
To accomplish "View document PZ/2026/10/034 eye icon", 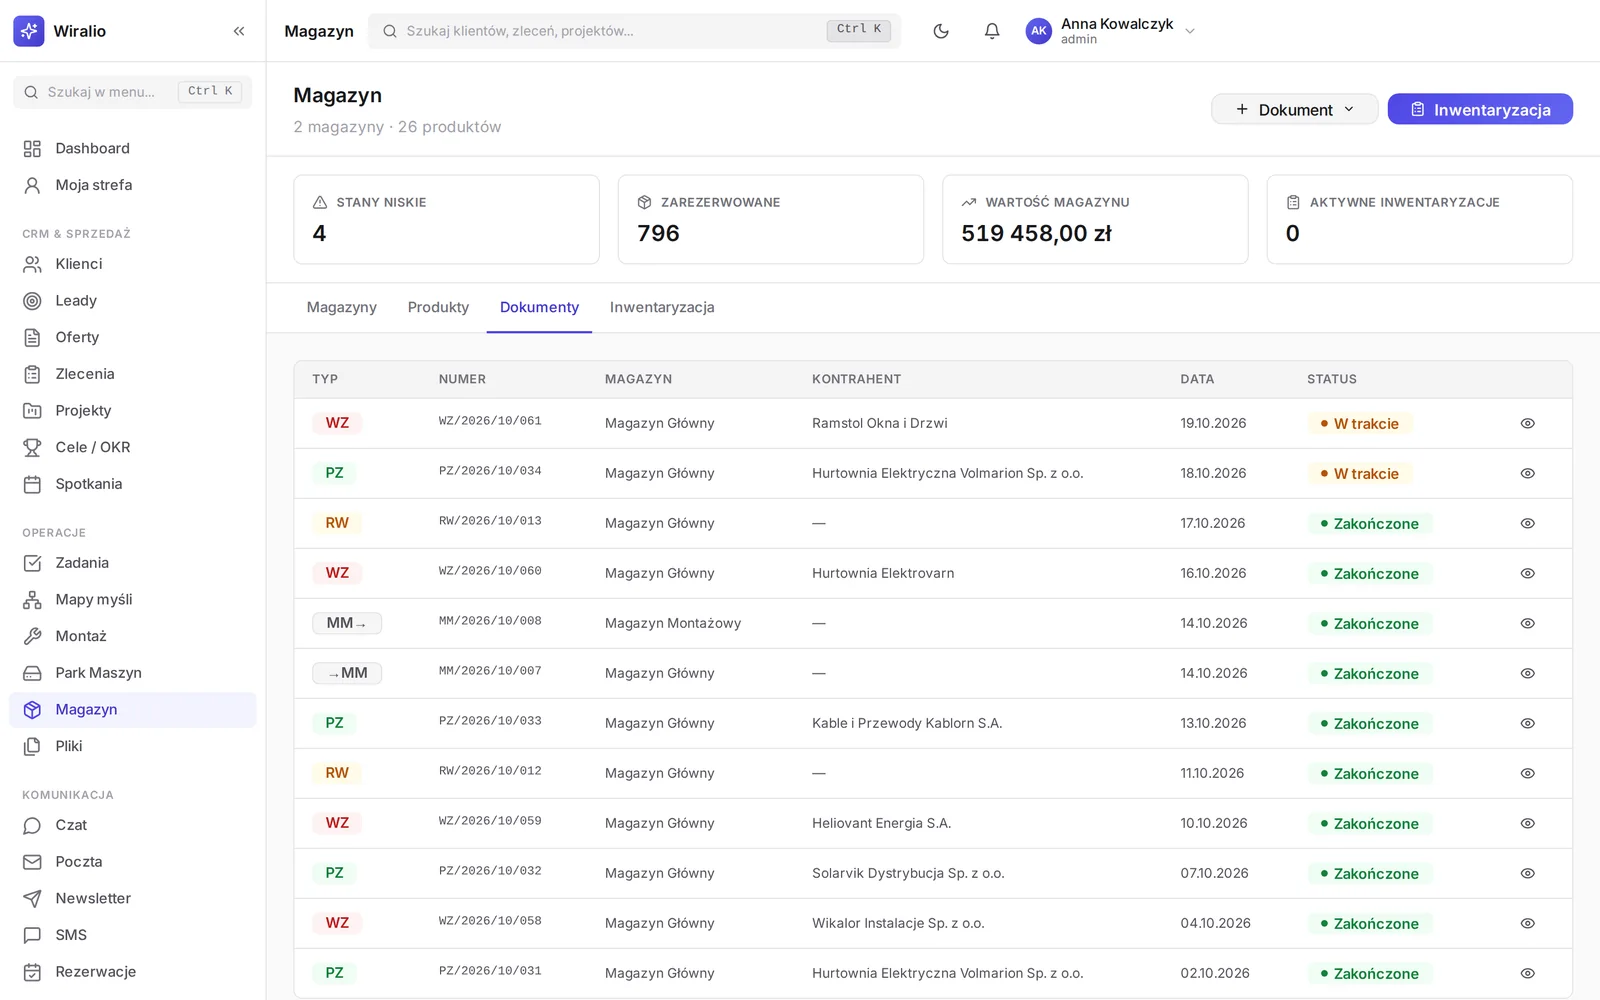I will [x=1527, y=473].
